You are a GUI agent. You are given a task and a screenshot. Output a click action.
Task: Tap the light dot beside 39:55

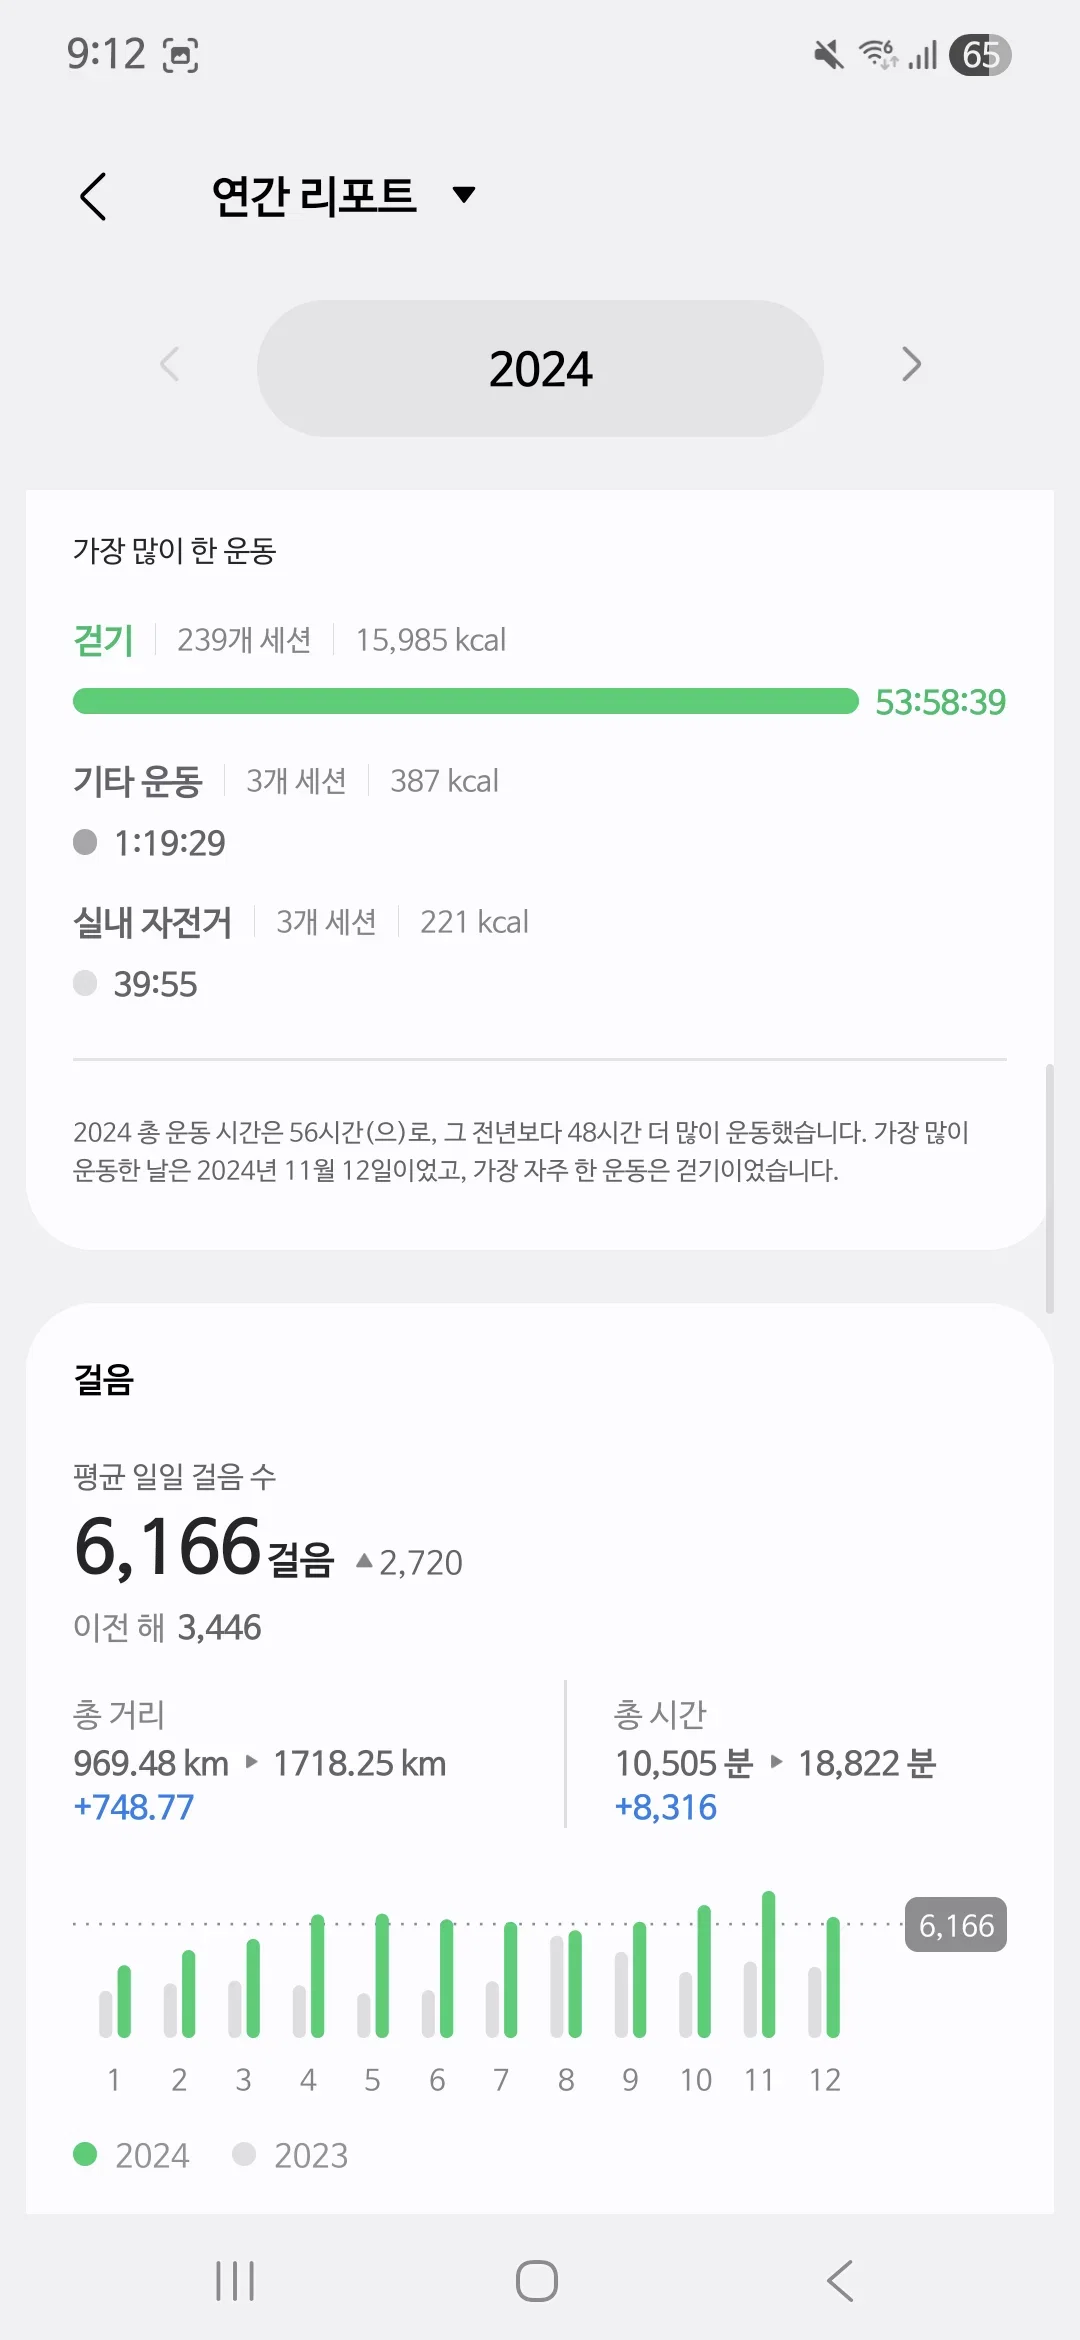[85, 983]
